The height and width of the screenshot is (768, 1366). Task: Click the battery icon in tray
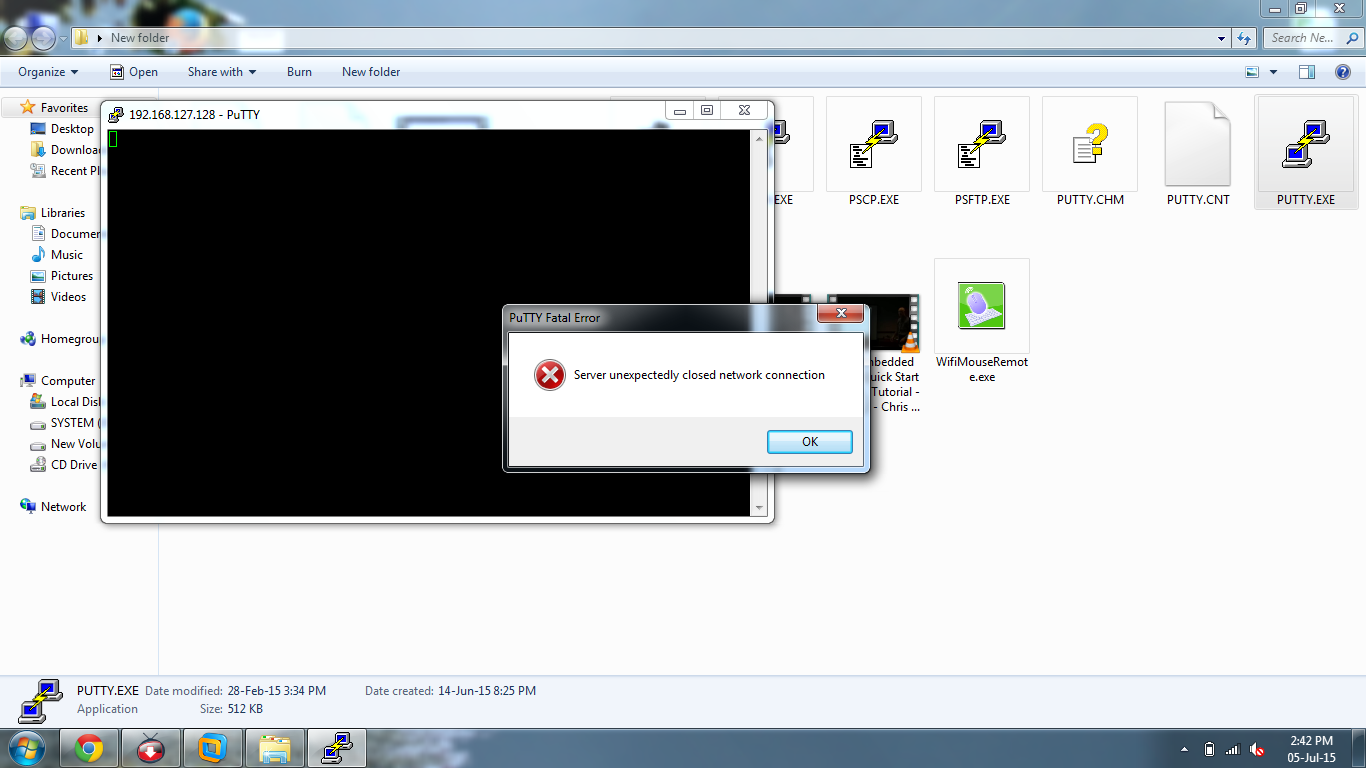(x=1210, y=749)
